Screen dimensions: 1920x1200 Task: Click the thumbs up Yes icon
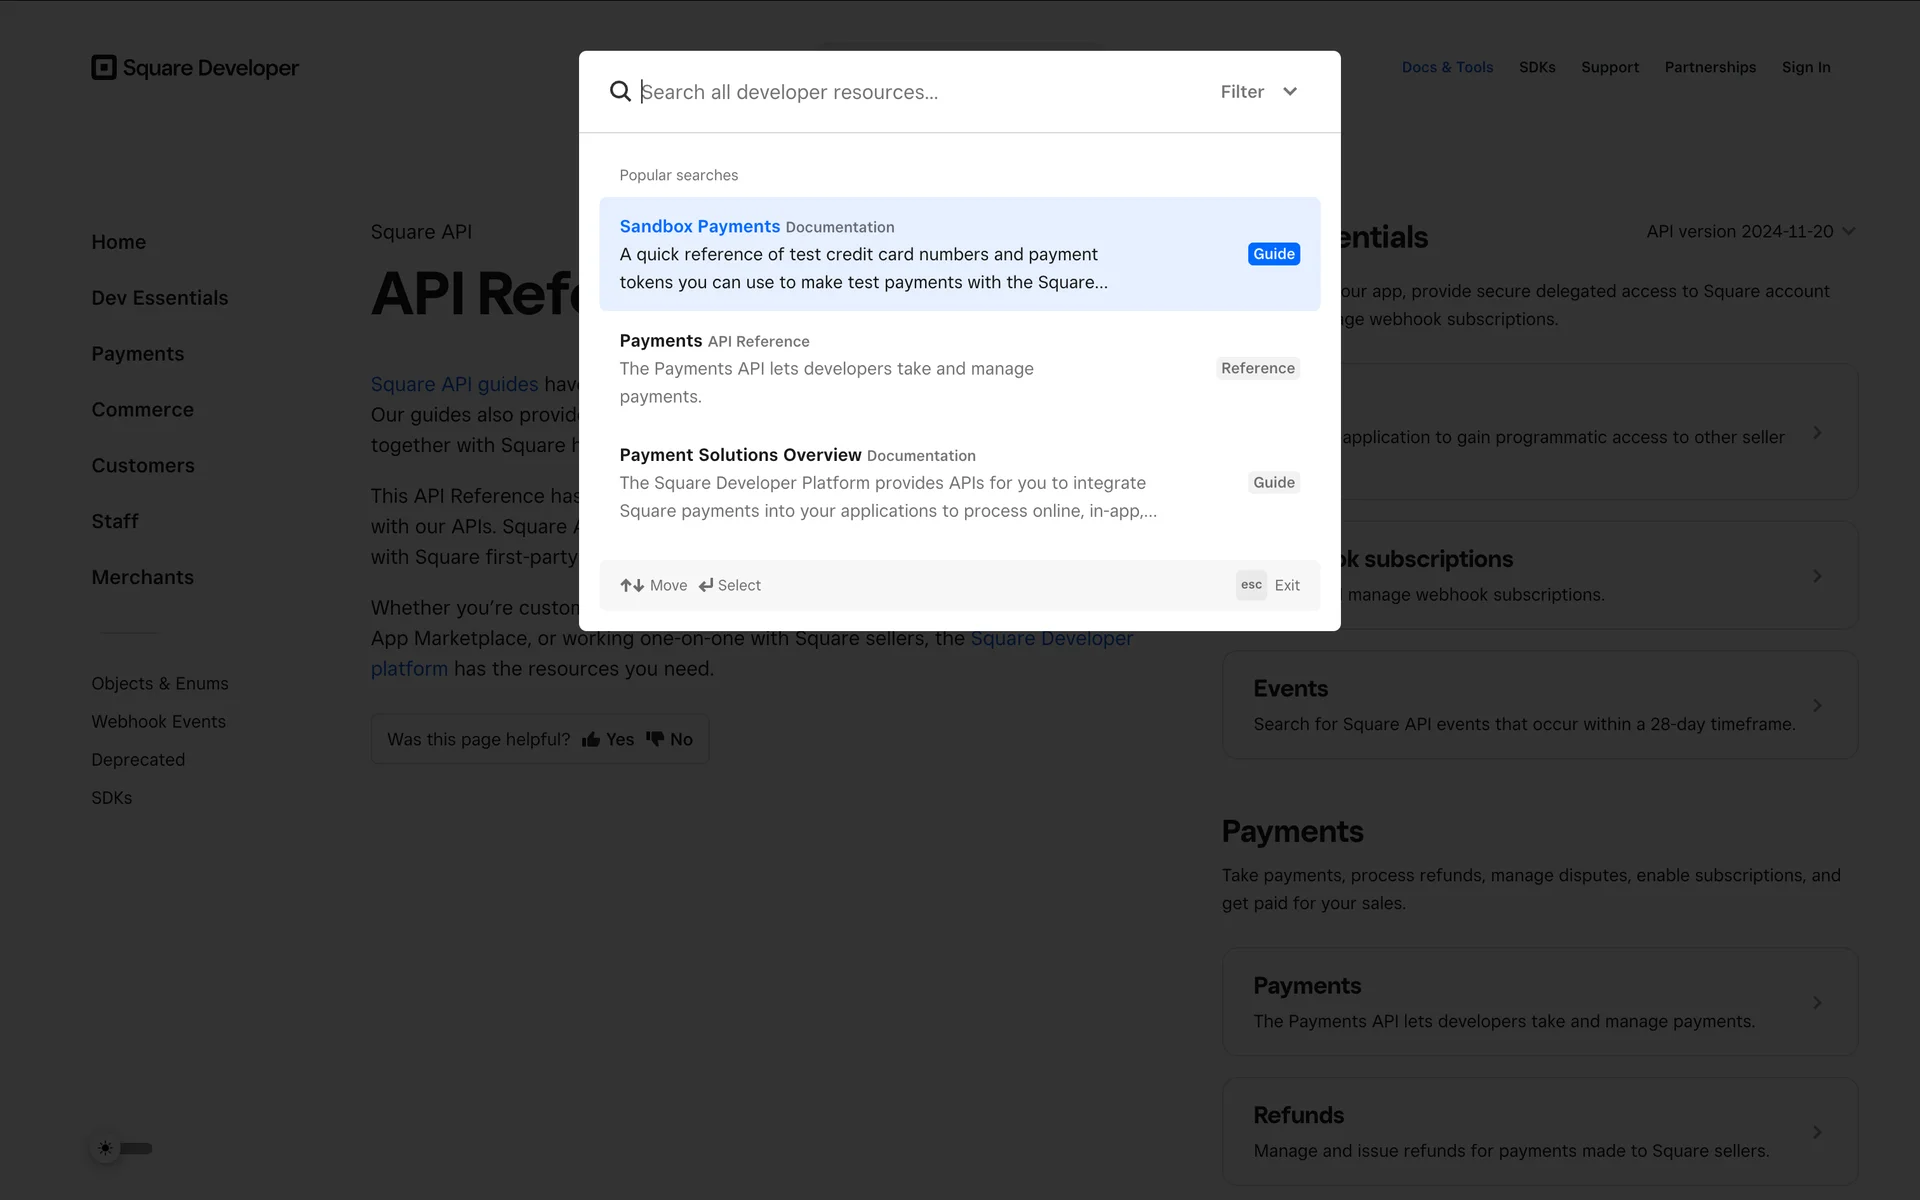coord(591,739)
